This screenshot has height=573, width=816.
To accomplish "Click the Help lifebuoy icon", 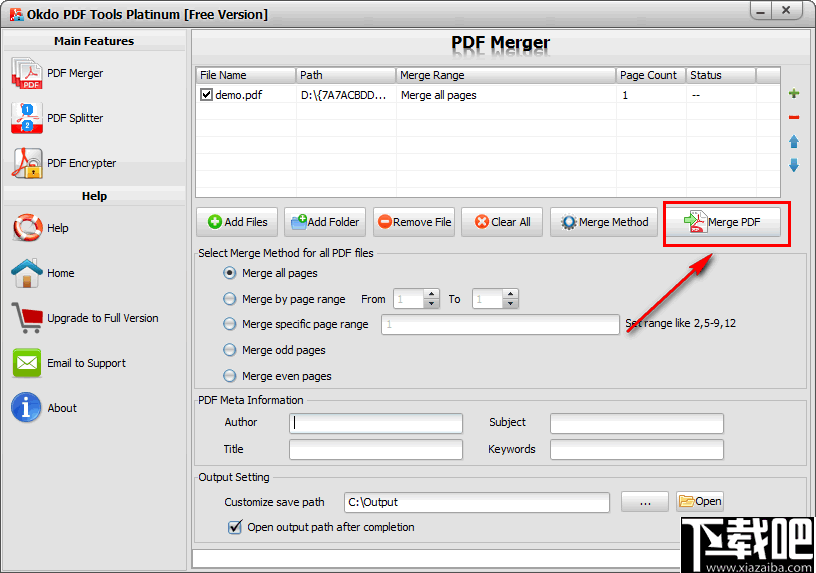I will click(x=27, y=228).
